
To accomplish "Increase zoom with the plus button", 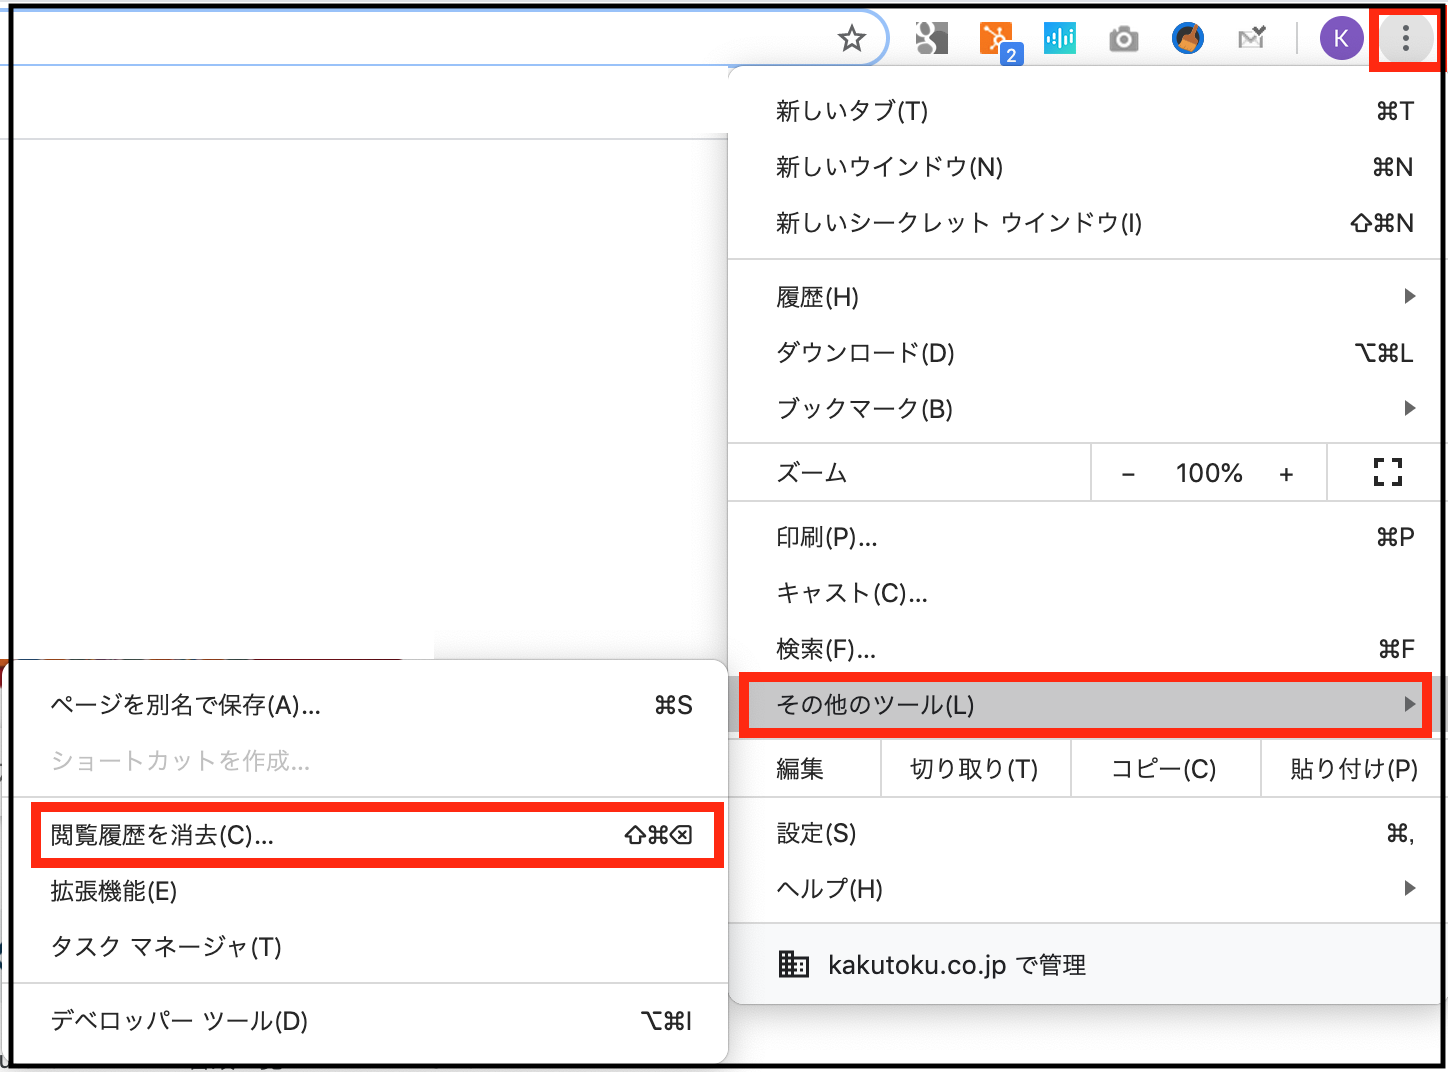I will tap(1286, 474).
